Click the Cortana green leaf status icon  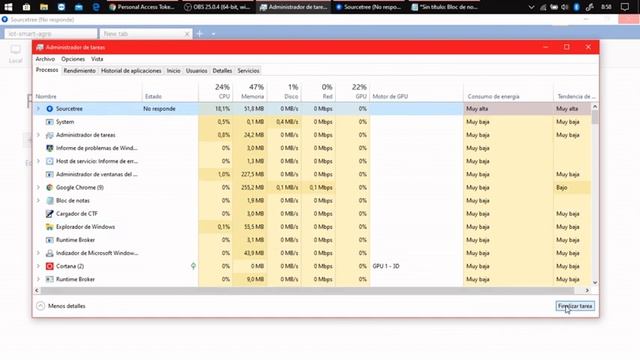pos(193,266)
